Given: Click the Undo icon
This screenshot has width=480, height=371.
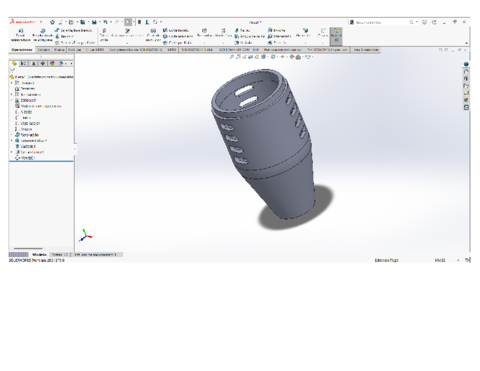Looking at the screenshot, I should [105, 22].
